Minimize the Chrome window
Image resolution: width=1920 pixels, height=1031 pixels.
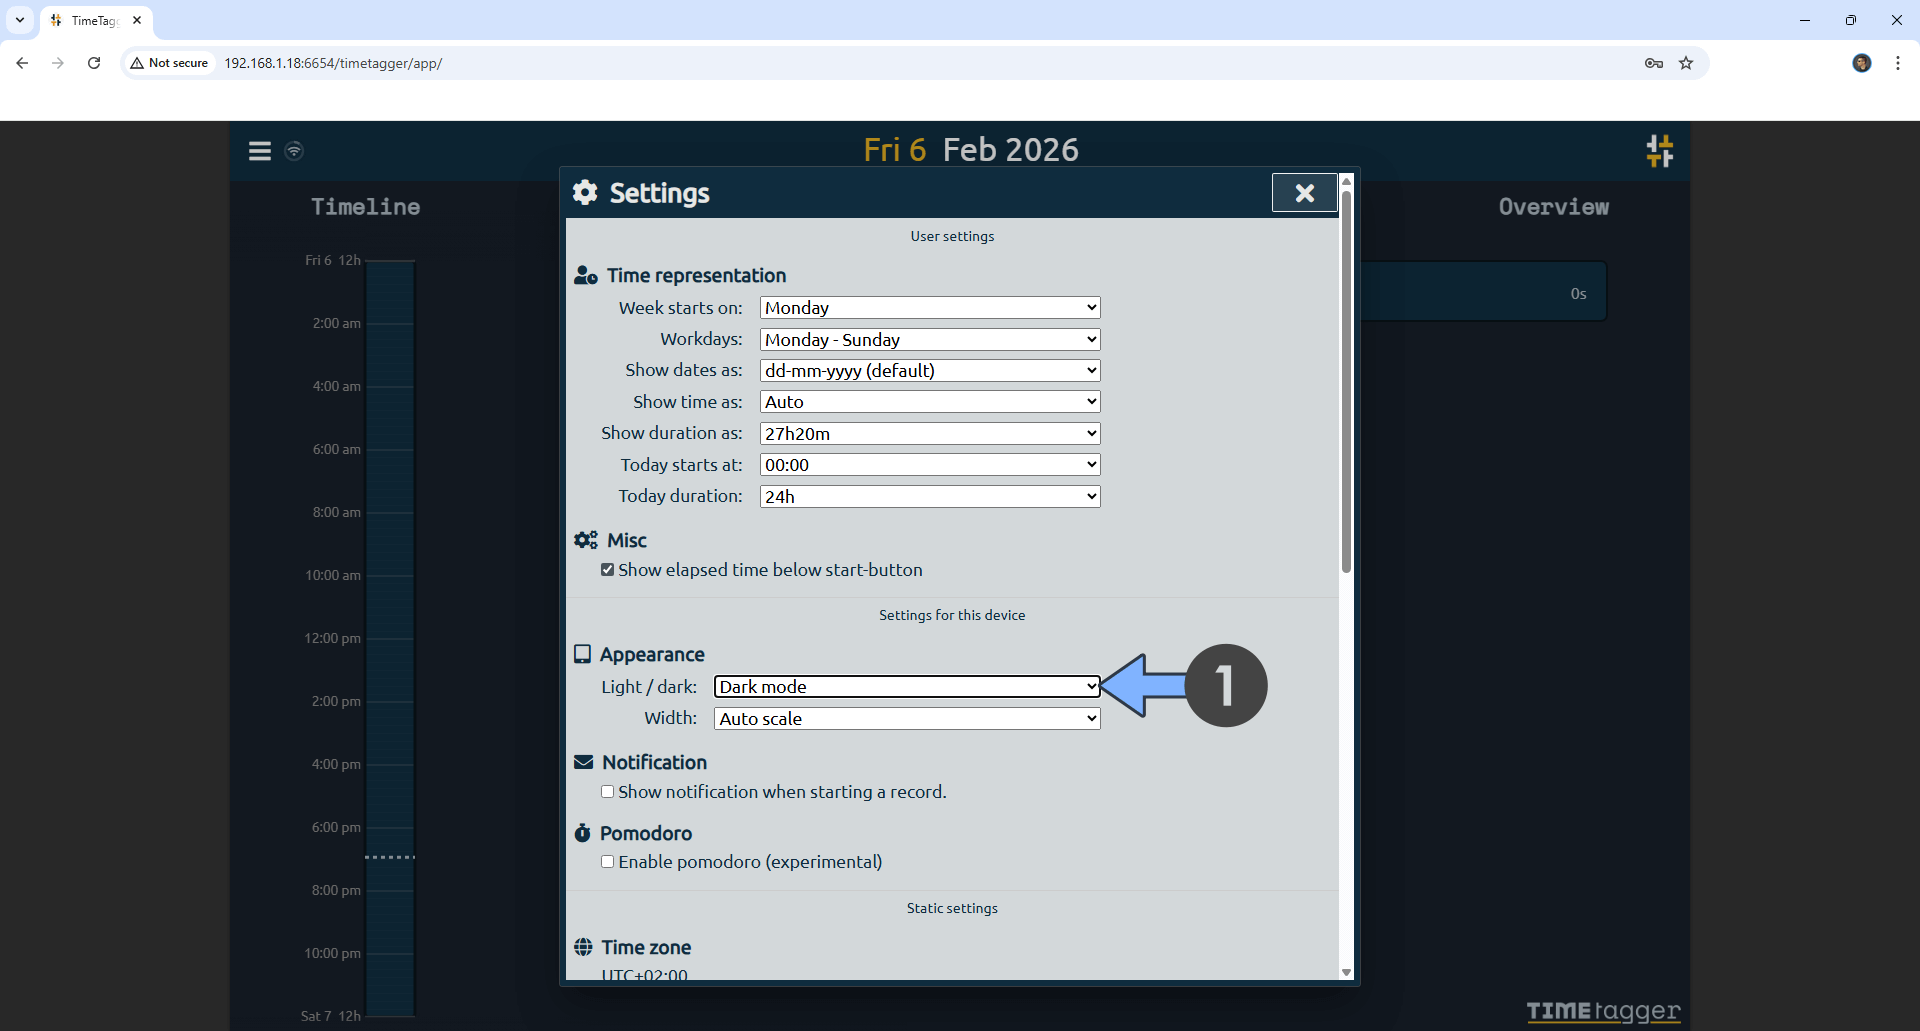pyautogui.click(x=1805, y=20)
